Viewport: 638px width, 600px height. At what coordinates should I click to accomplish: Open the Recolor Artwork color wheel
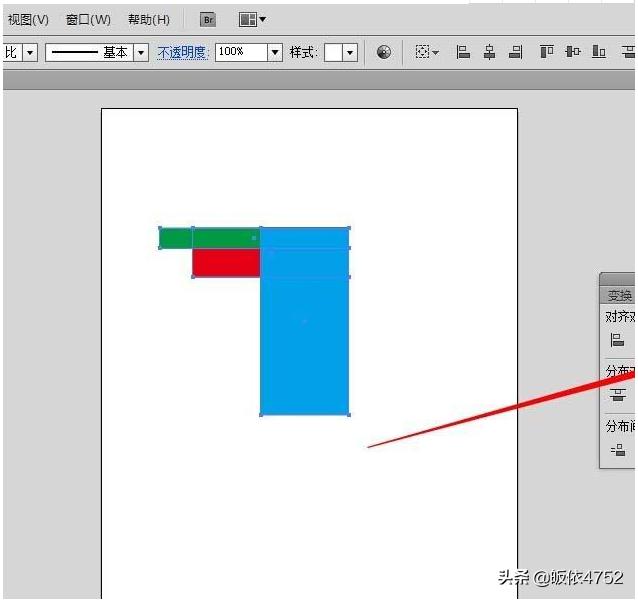click(384, 52)
